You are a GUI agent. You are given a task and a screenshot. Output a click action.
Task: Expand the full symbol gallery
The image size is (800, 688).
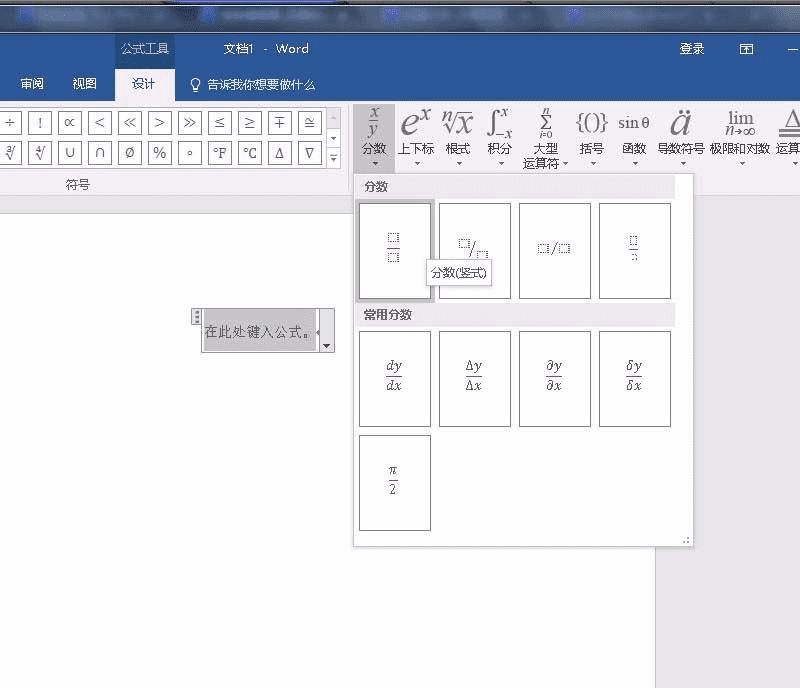click(x=334, y=158)
